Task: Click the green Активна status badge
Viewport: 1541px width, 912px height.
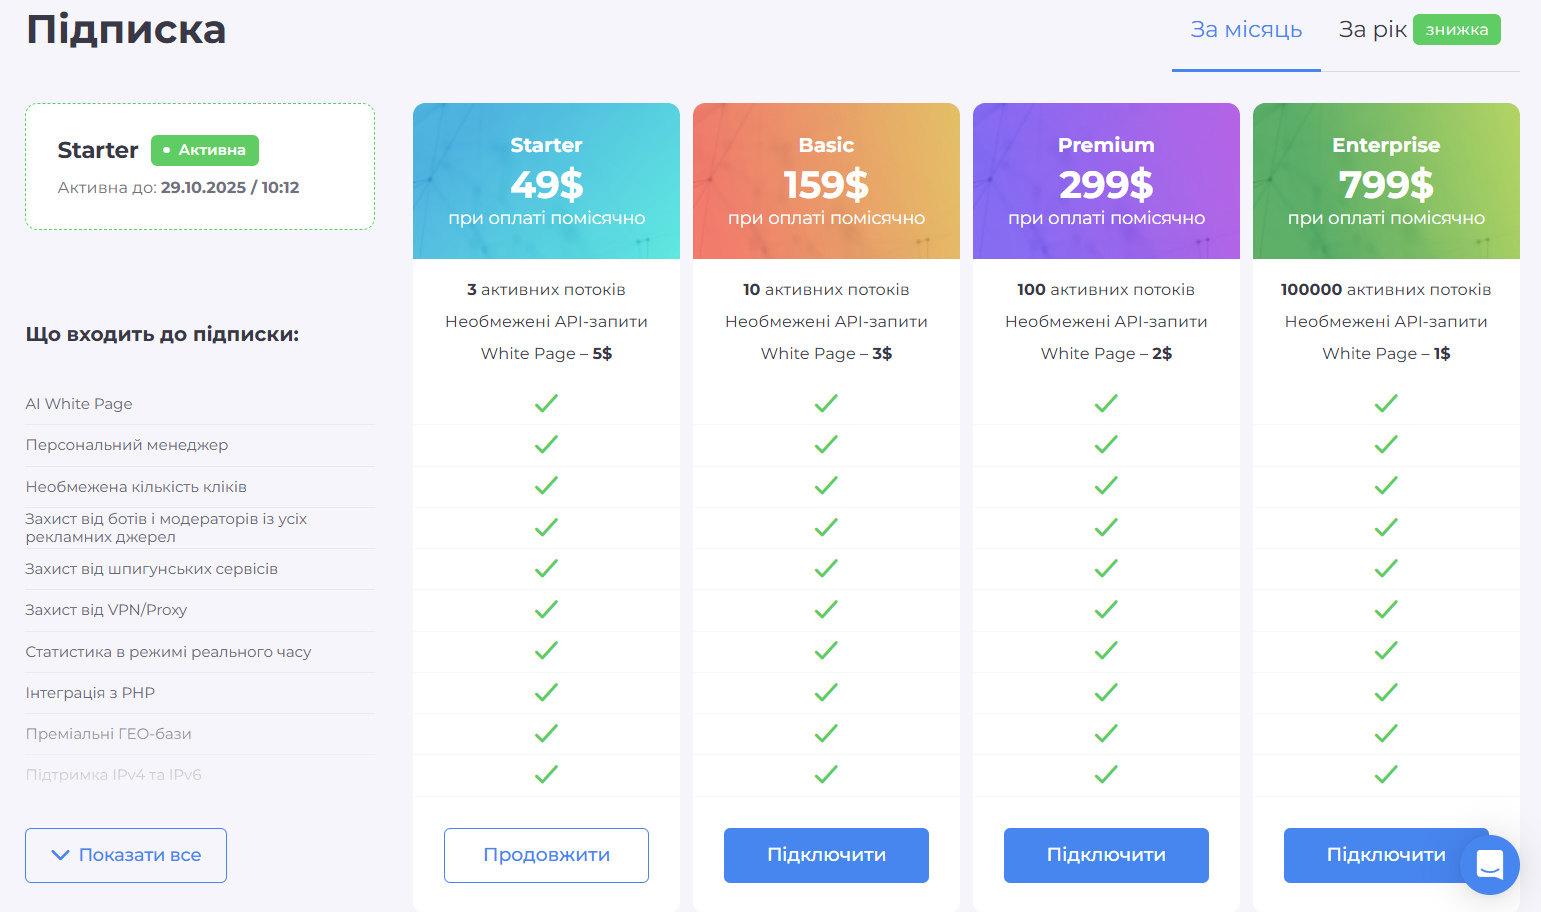Action: [x=205, y=150]
